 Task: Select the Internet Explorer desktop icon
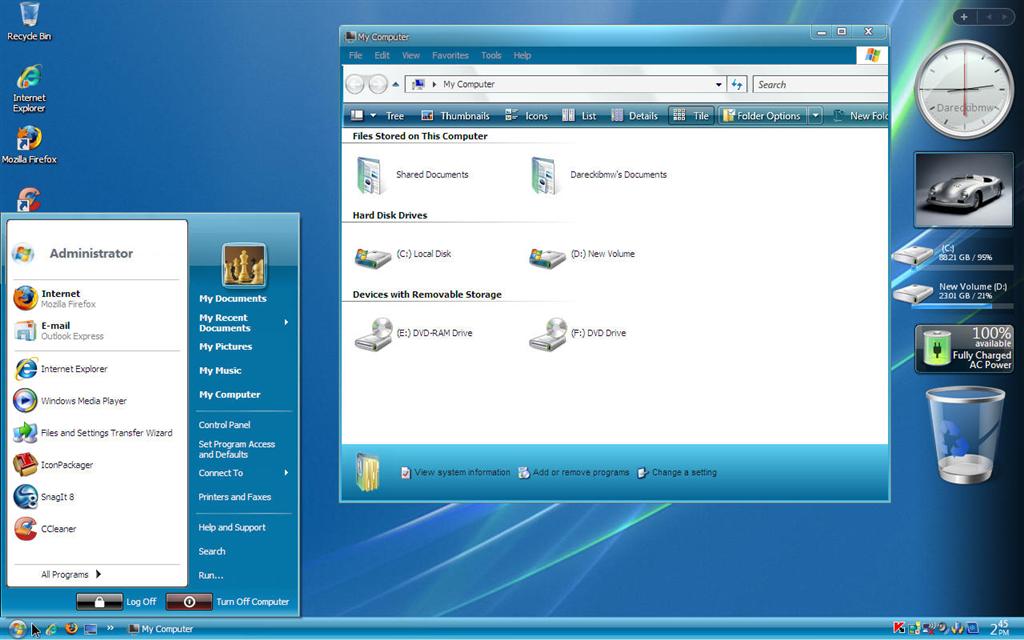29,88
